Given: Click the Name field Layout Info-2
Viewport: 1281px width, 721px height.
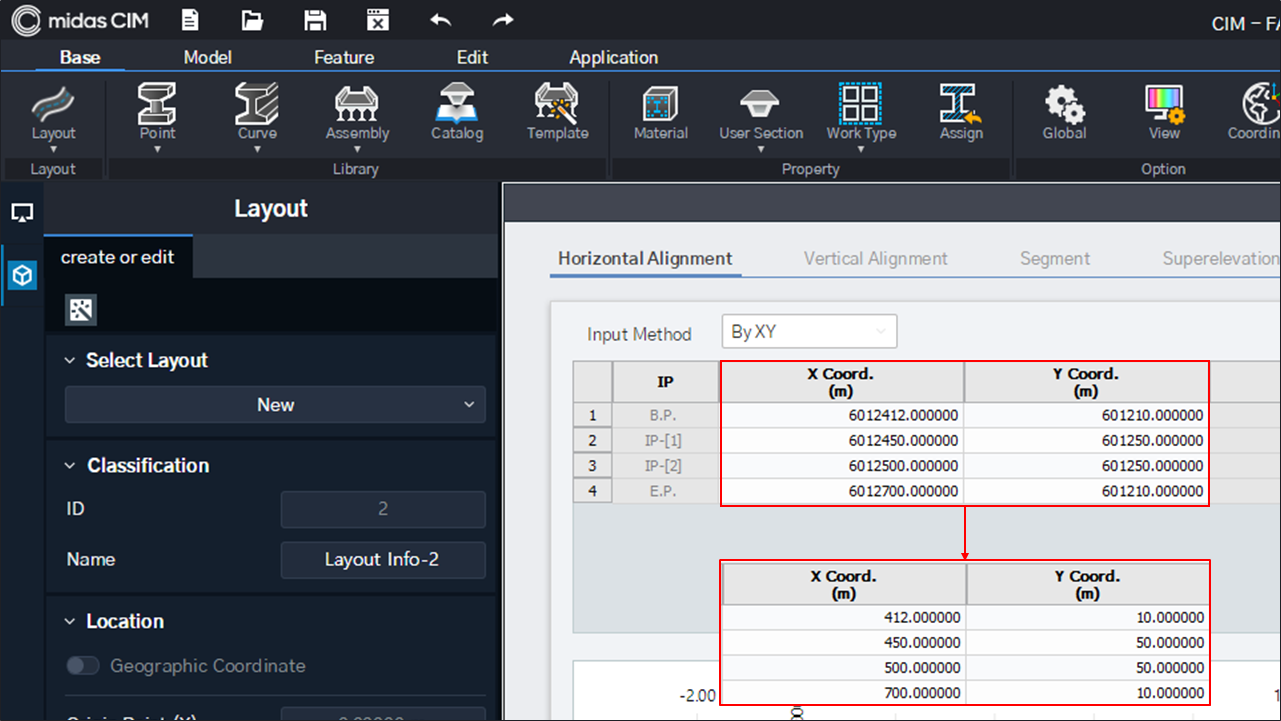Looking at the screenshot, I should pos(383,560).
